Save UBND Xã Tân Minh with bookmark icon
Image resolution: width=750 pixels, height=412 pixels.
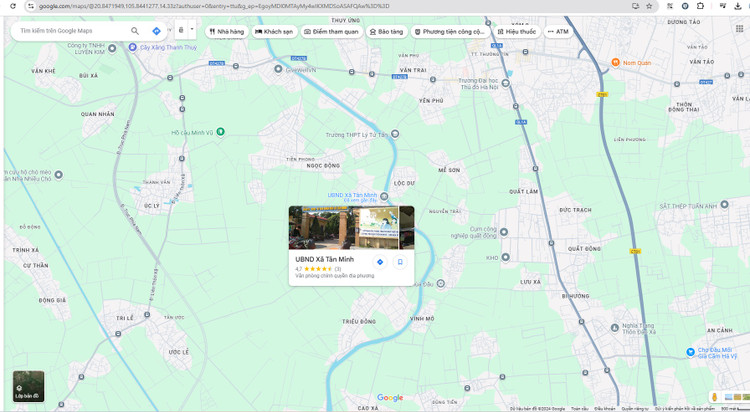click(400, 262)
